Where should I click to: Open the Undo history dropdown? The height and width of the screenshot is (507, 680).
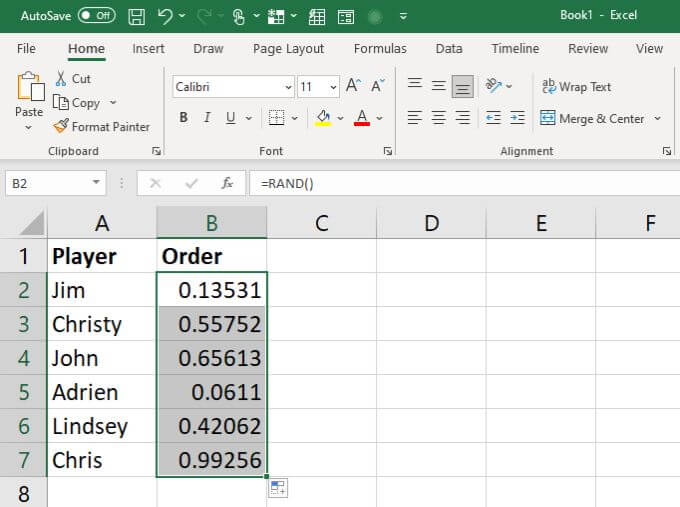[182, 16]
